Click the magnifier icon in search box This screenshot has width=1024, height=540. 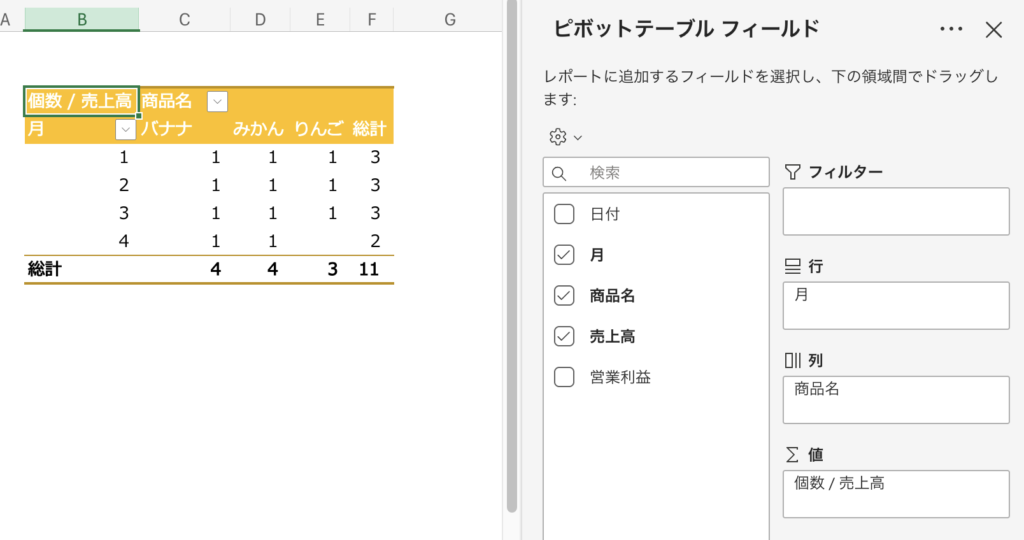[560, 173]
